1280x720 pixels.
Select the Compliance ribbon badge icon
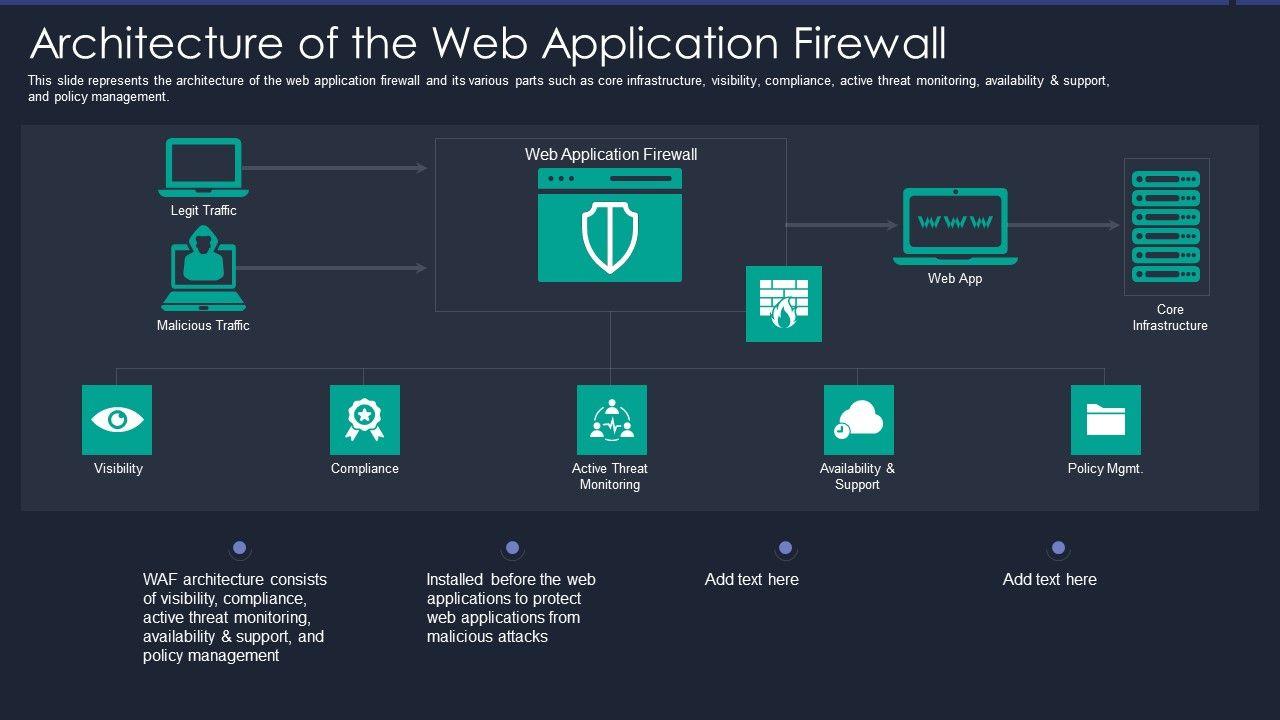coord(365,420)
